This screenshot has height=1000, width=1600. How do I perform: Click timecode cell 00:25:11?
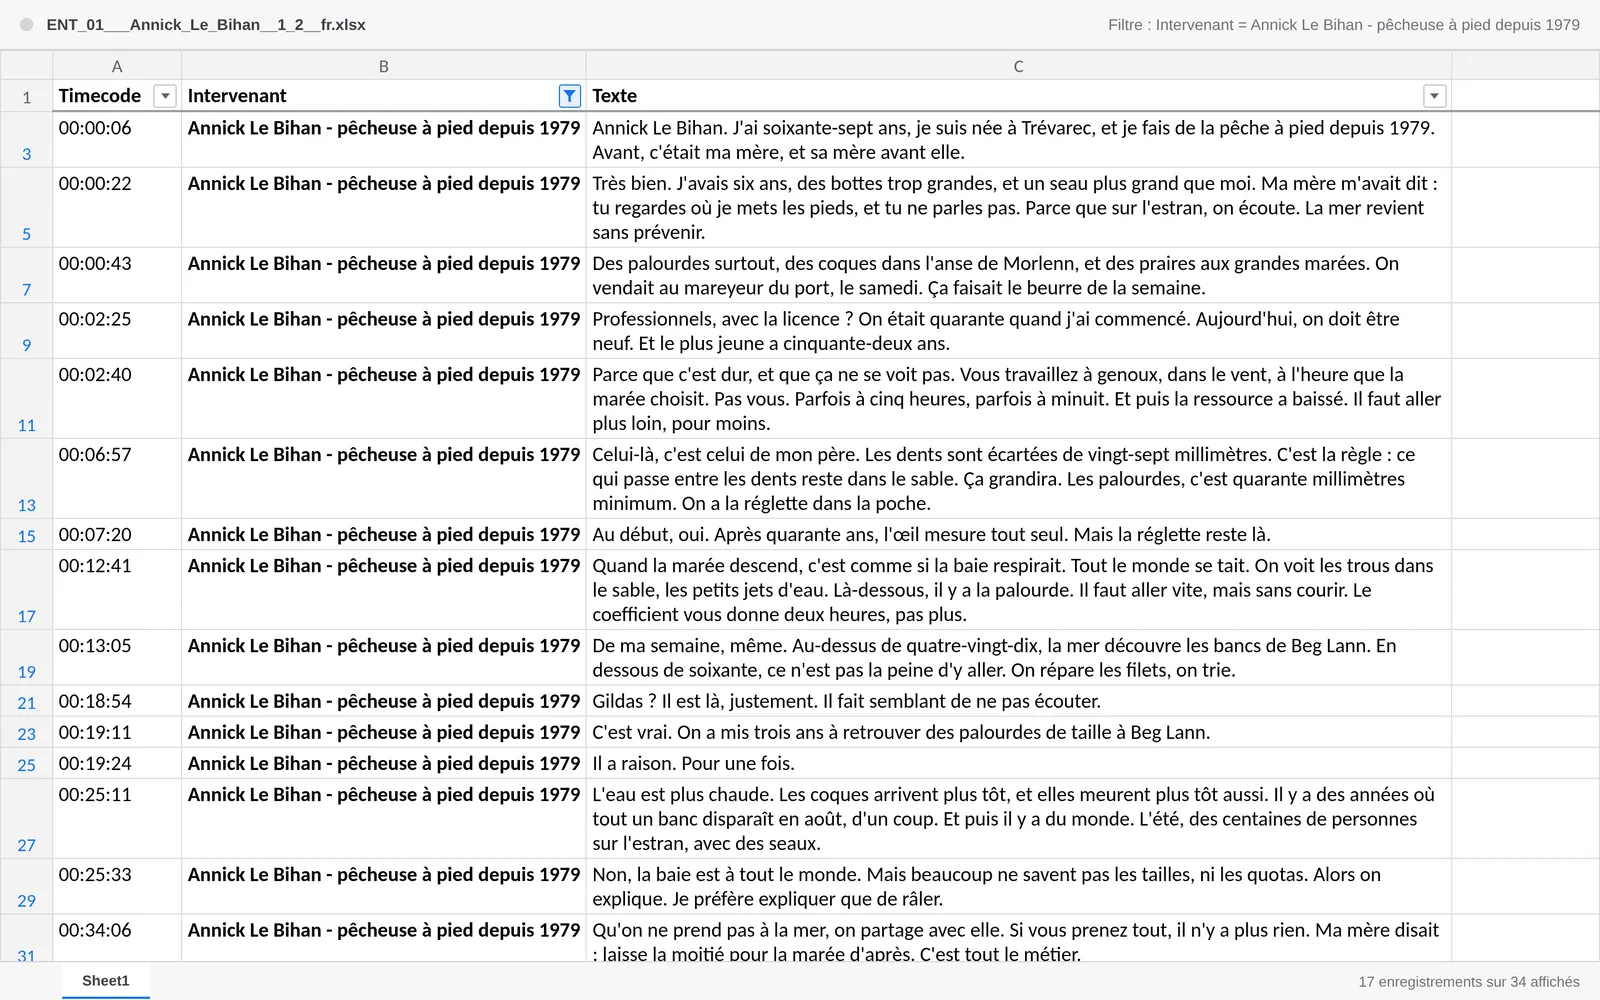point(117,819)
